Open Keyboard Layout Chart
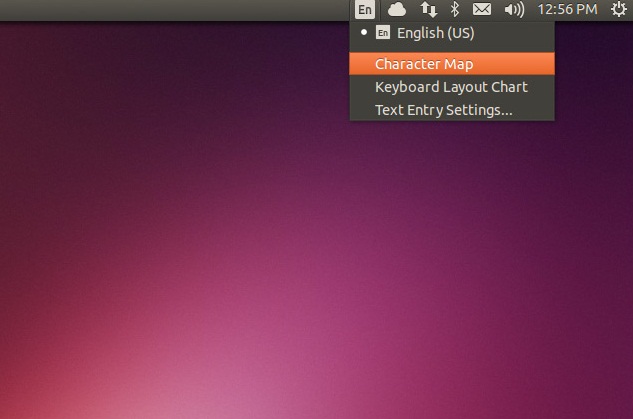The height and width of the screenshot is (419, 633). click(x=452, y=87)
